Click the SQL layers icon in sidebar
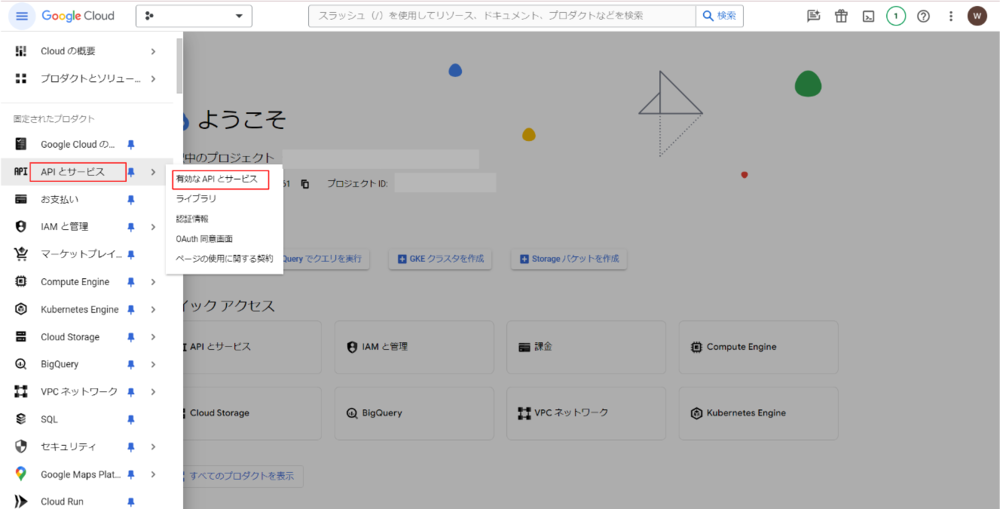The image size is (1000, 509). pos(20,419)
